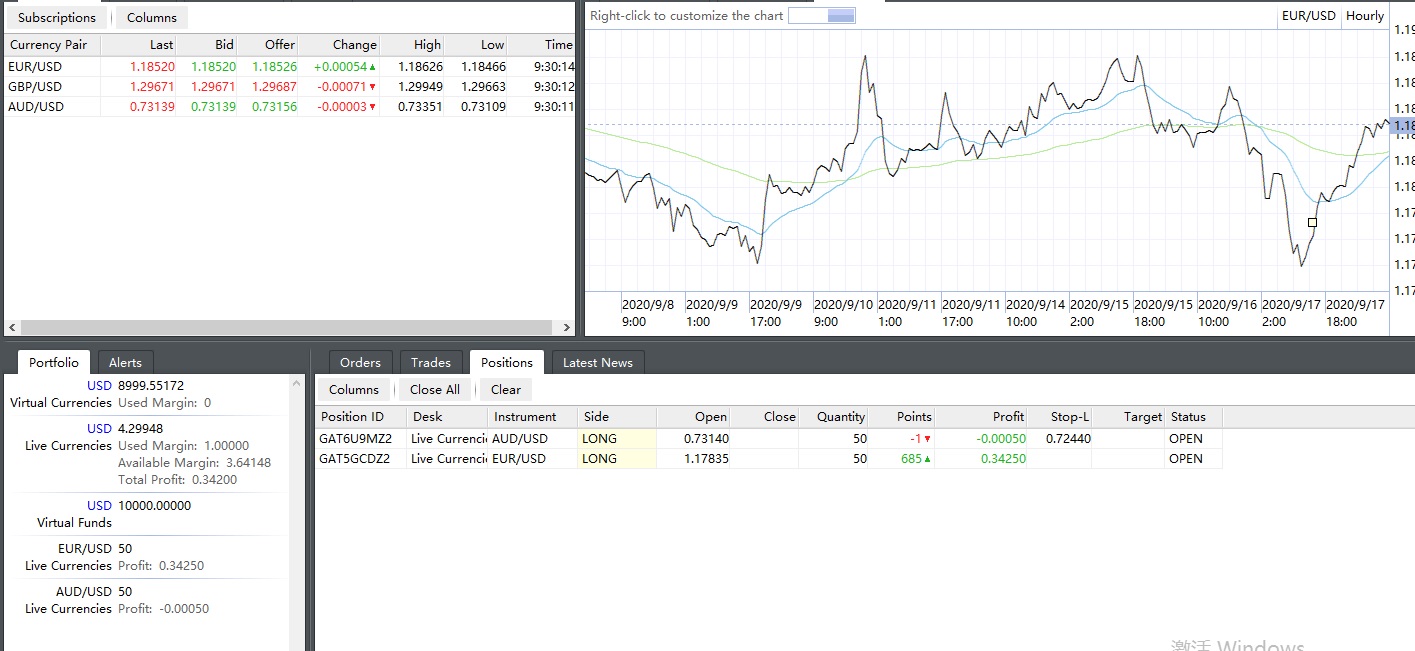Click the Stop-L column header

coord(1060,417)
